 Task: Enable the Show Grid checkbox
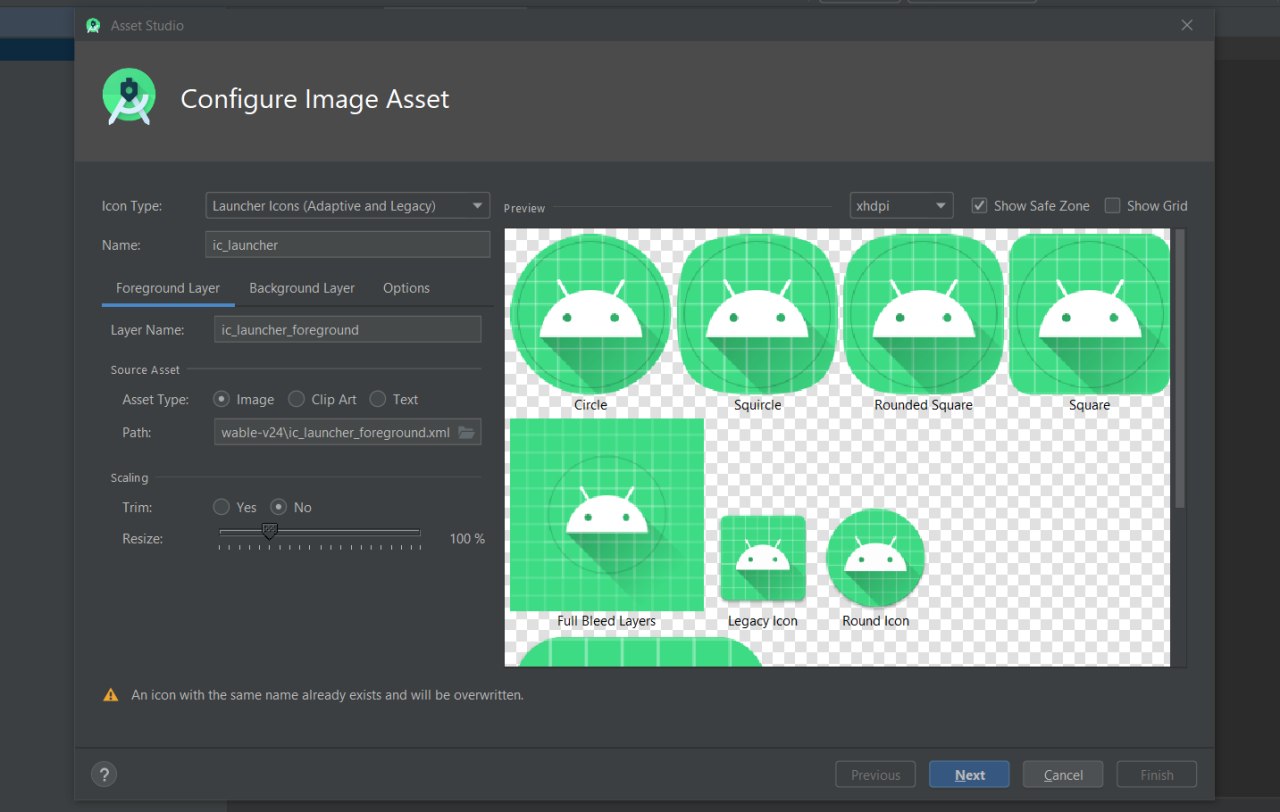point(1112,205)
